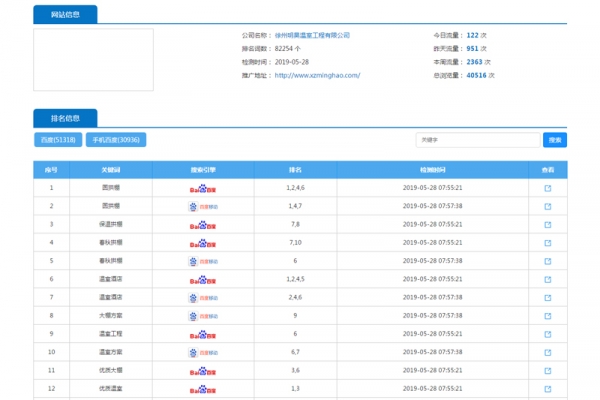Click the mobile Baidu logo in row 7
Screen dimensions: 600x400
[203, 298]
